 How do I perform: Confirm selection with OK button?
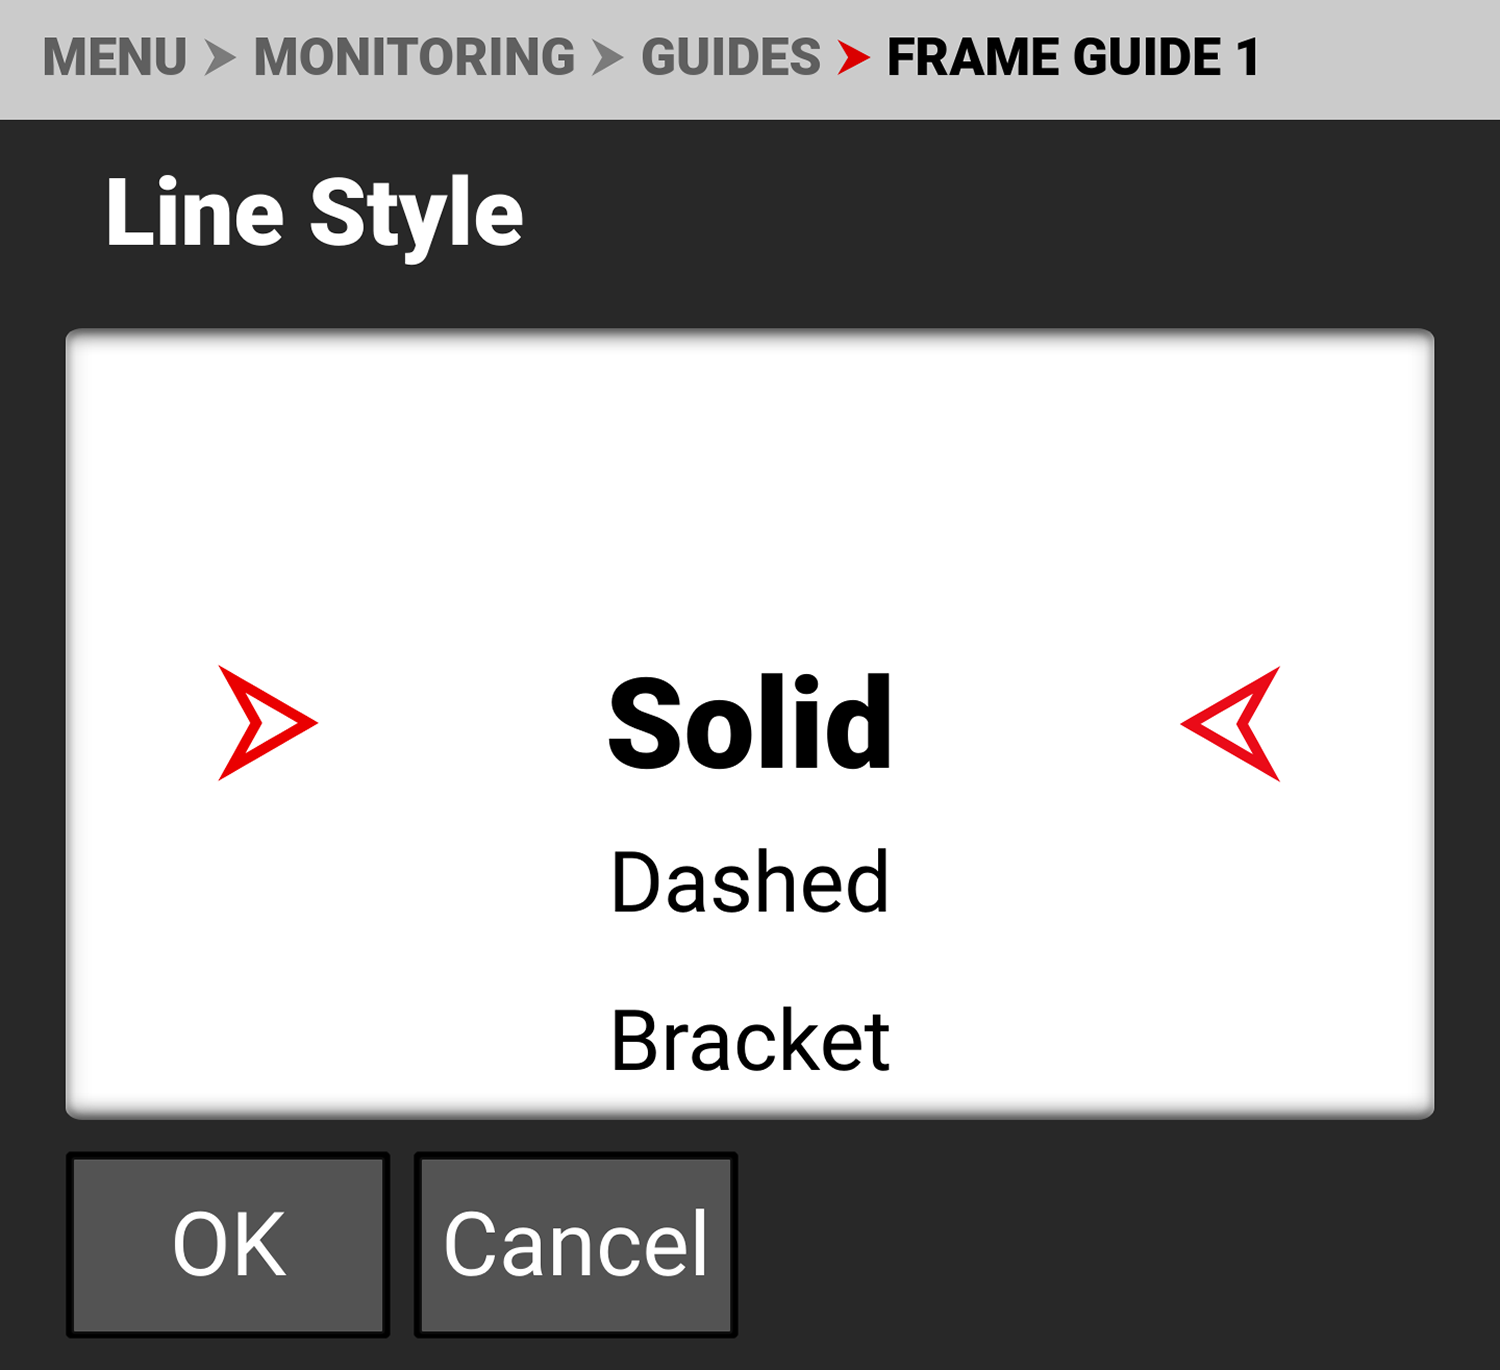pyautogui.click(x=228, y=1244)
